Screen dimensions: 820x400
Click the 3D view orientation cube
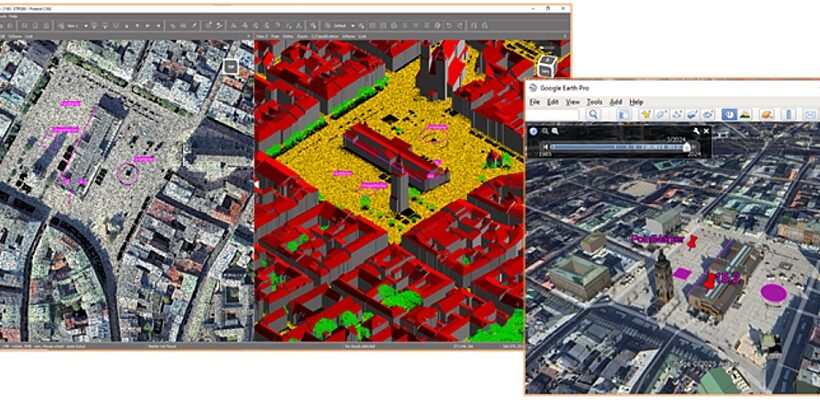[x=548, y=65]
